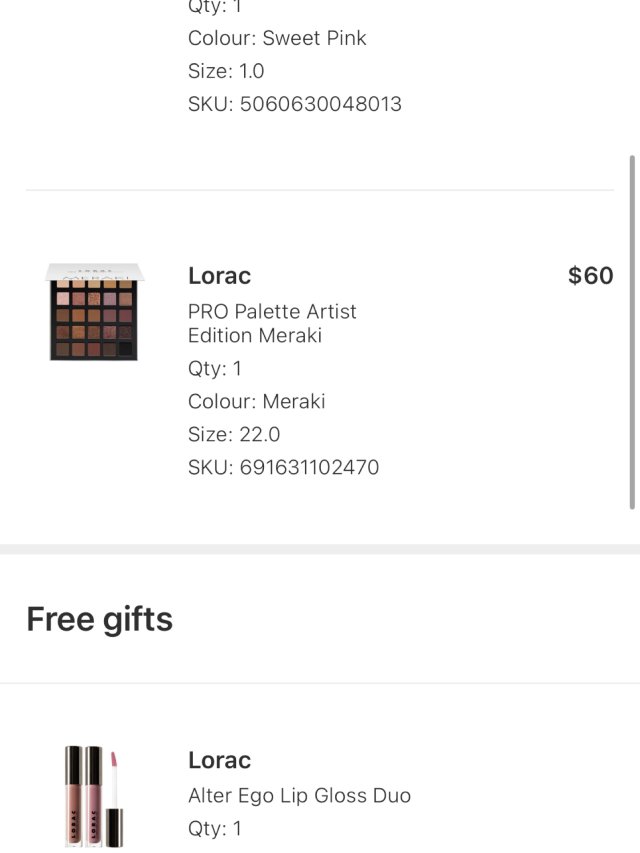Screen dimensions: 640x853
Task: Select the Colour: Sweet Pink line
Action: coord(277,38)
